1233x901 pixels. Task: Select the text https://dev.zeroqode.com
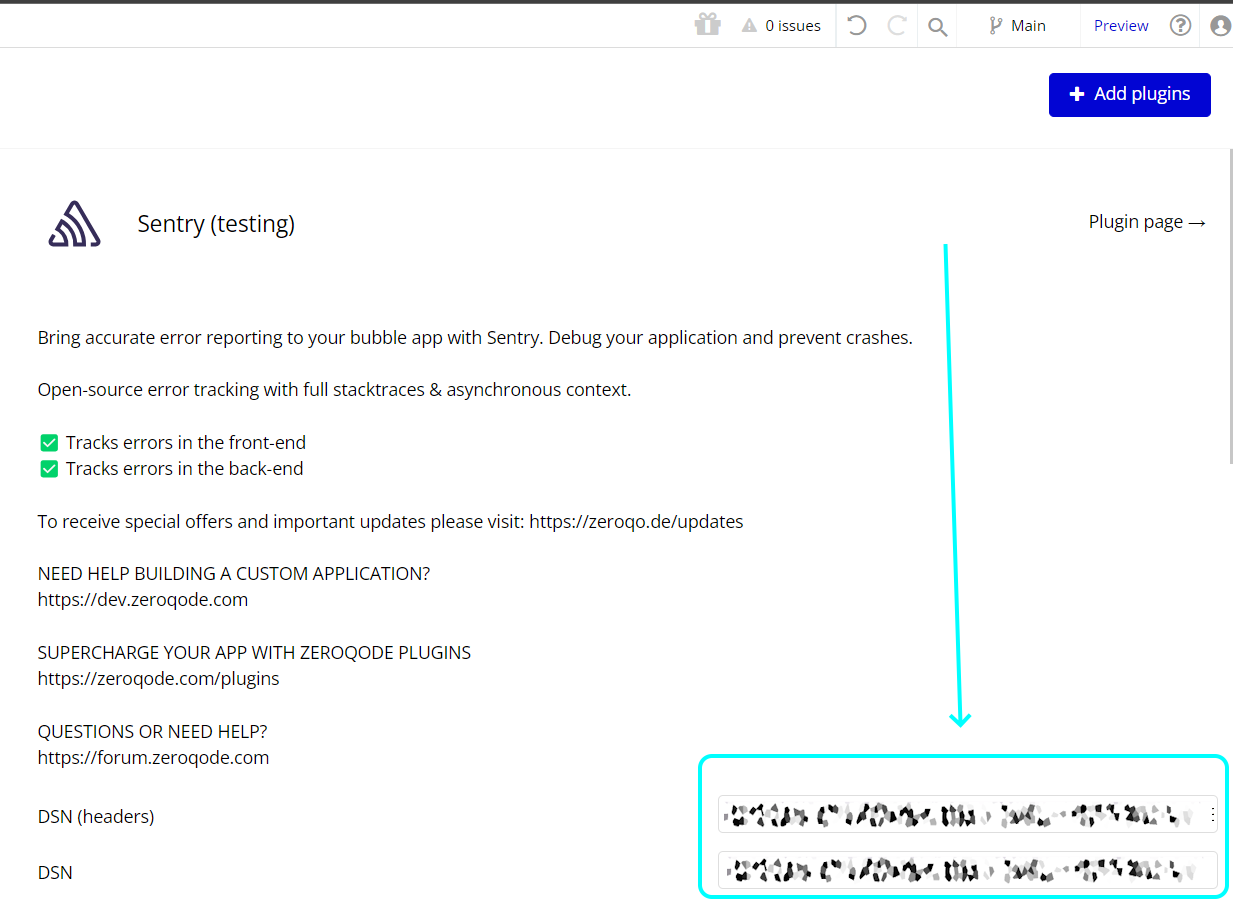click(x=143, y=600)
